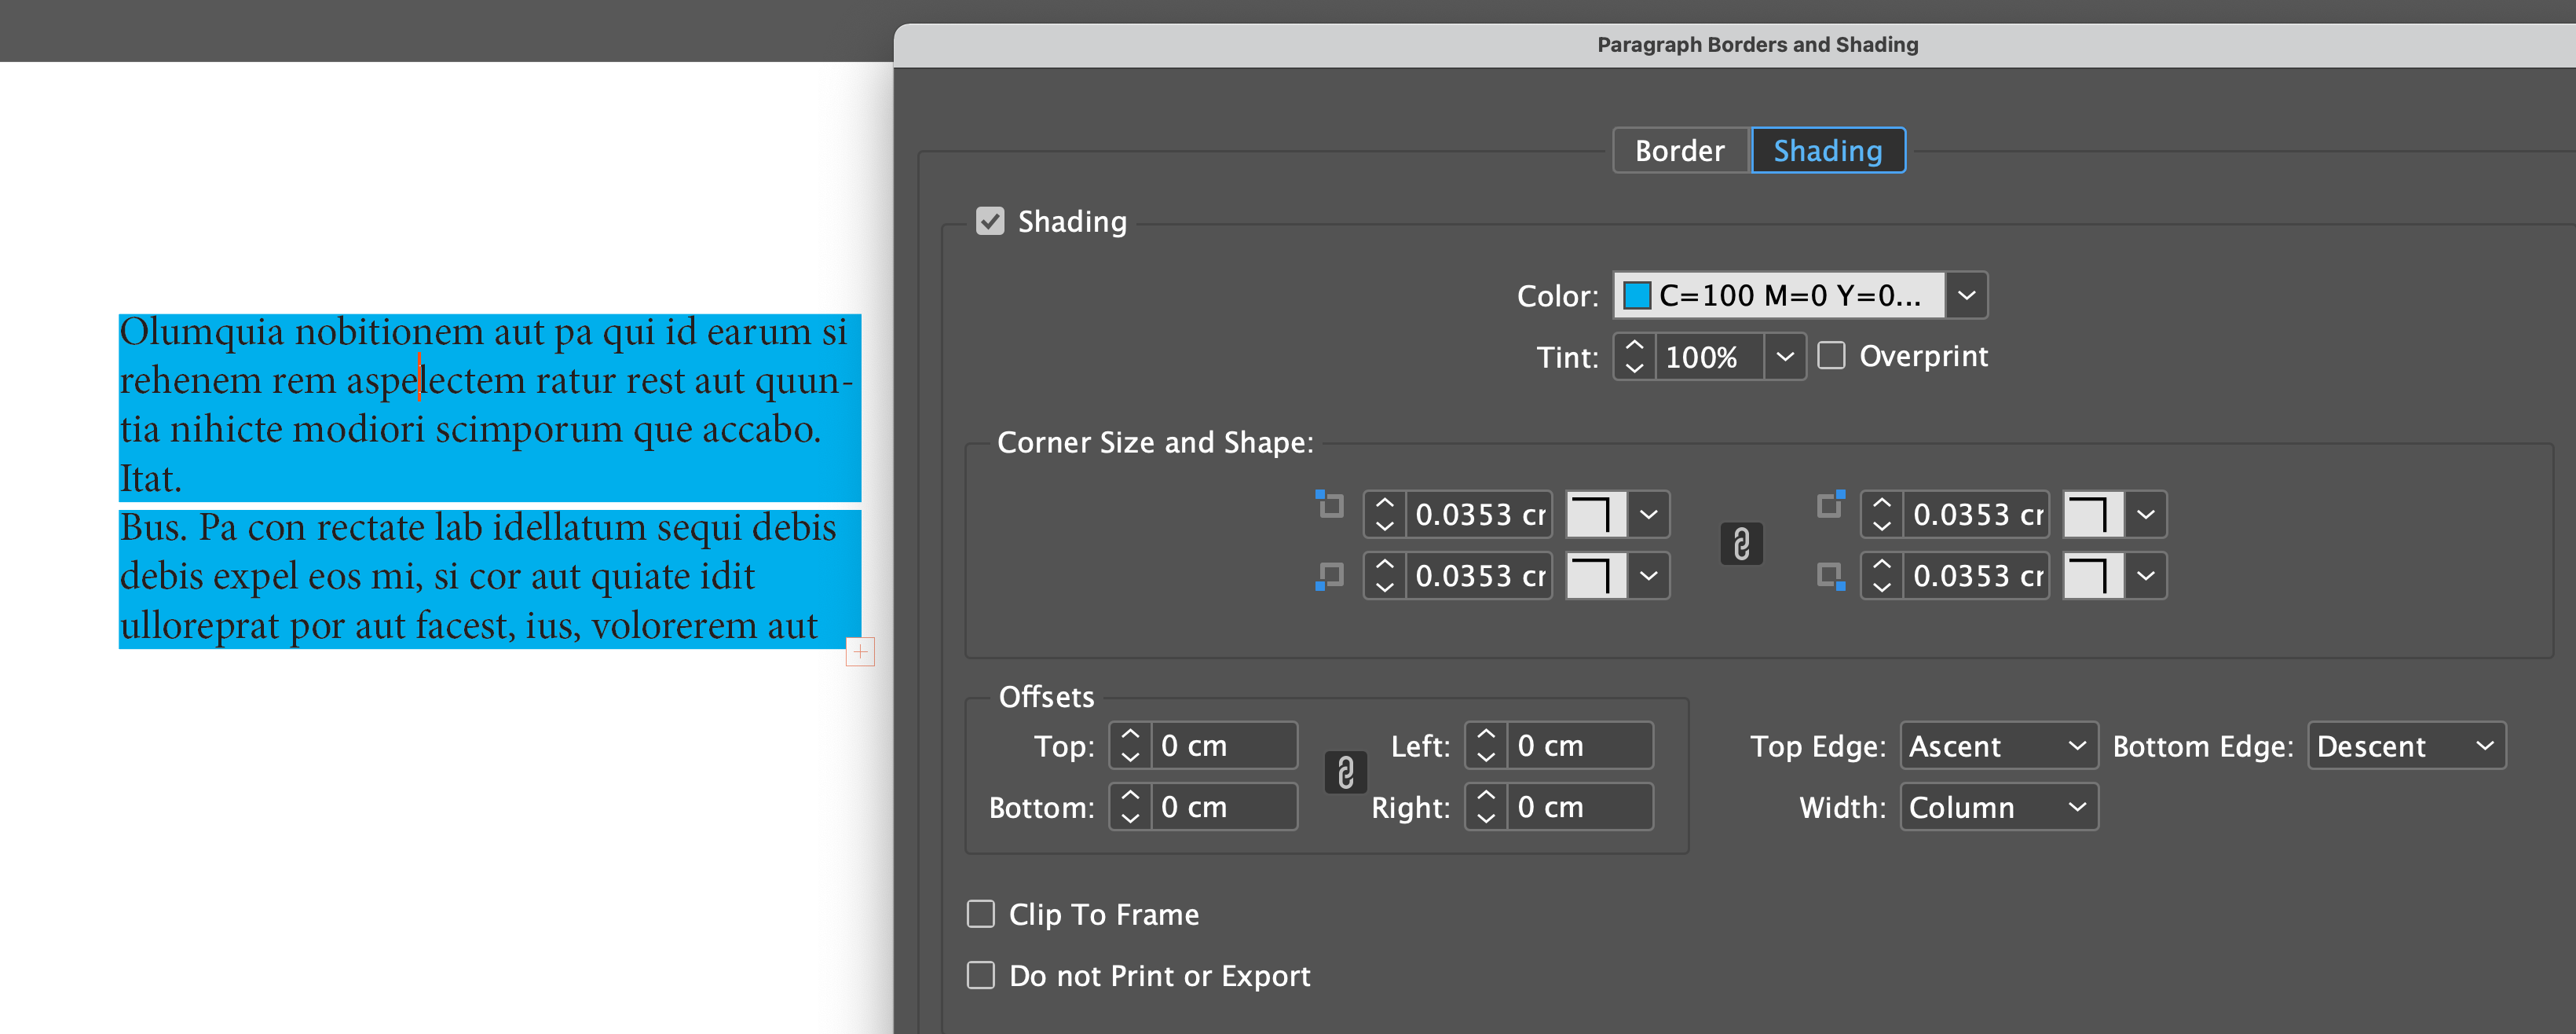
Task: Enable Clip To Frame option
Action: [981, 914]
